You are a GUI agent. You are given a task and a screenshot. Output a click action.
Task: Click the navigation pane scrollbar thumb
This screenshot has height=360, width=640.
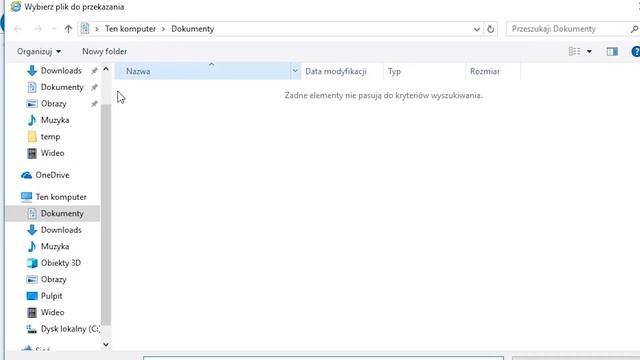(106, 215)
